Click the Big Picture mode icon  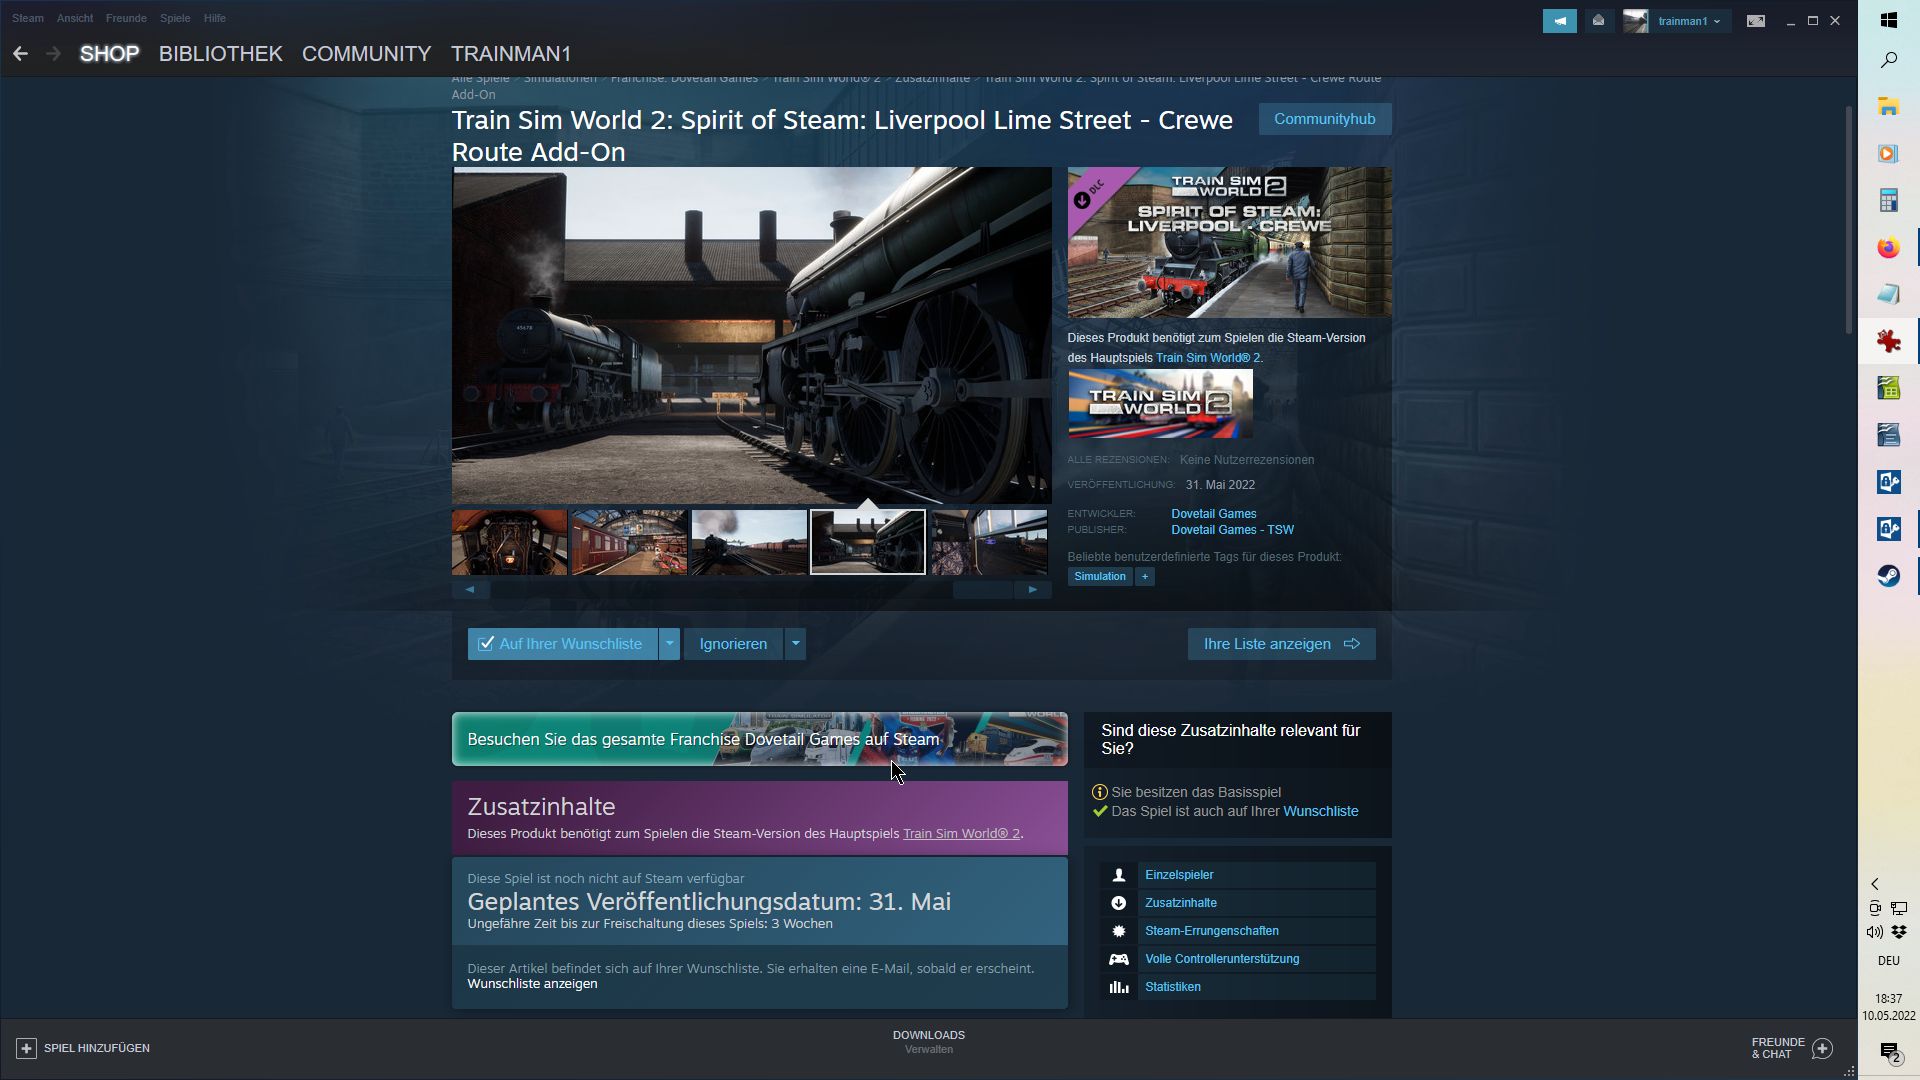pos(1755,21)
